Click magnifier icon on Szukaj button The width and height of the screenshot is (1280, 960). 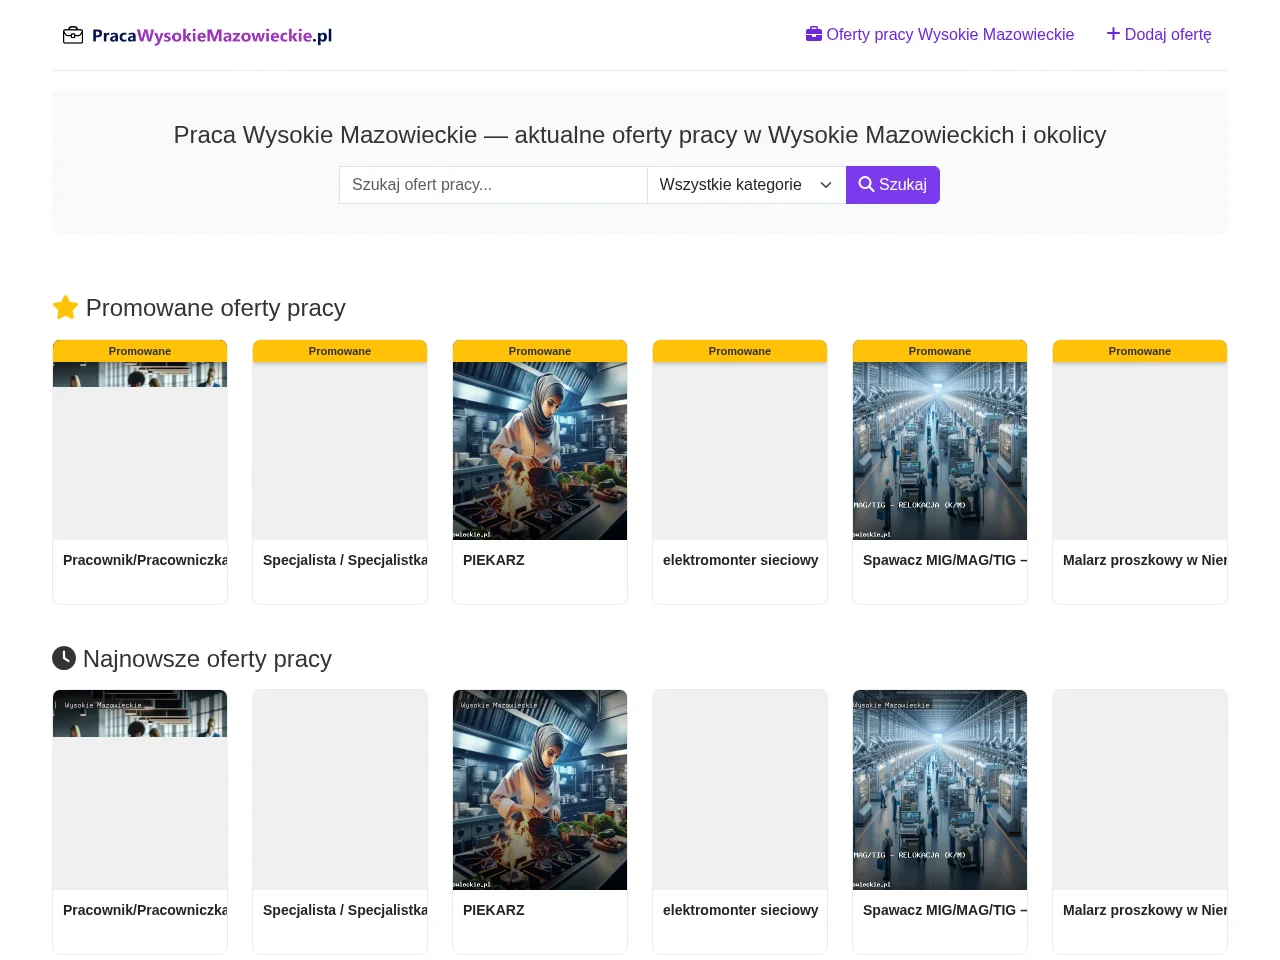pyautogui.click(x=866, y=185)
